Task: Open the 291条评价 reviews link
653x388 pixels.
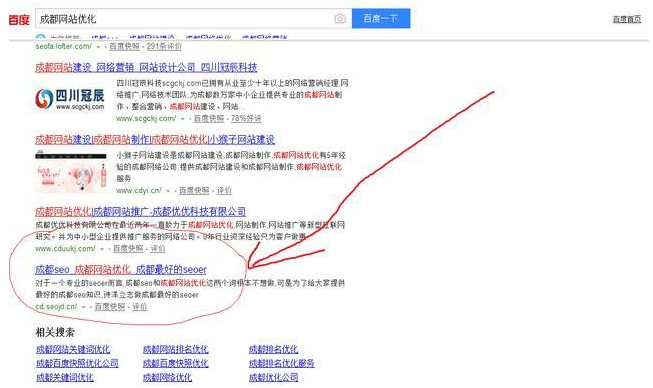Action: (x=164, y=47)
